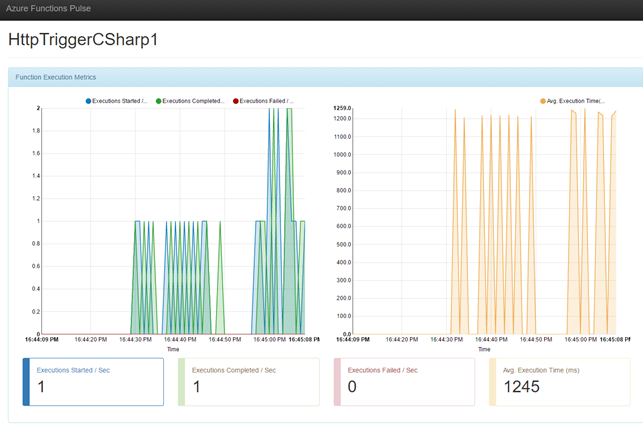Select the Executions Started / Sec card
This screenshot has height=428, width=643.
93,382
